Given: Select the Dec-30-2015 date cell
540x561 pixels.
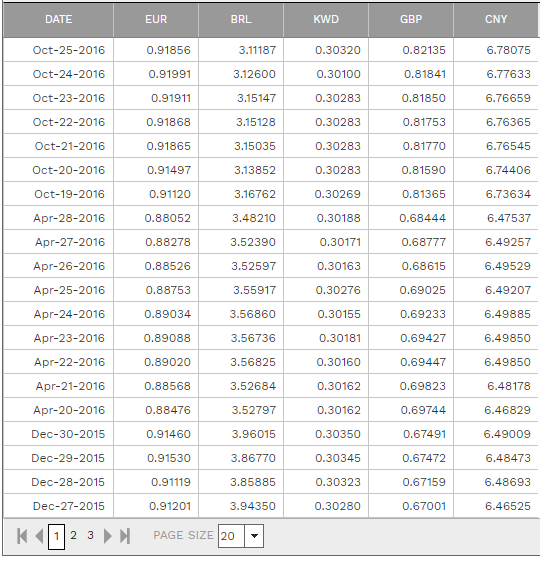Looking at the screenshot, I should pos(58,433).
